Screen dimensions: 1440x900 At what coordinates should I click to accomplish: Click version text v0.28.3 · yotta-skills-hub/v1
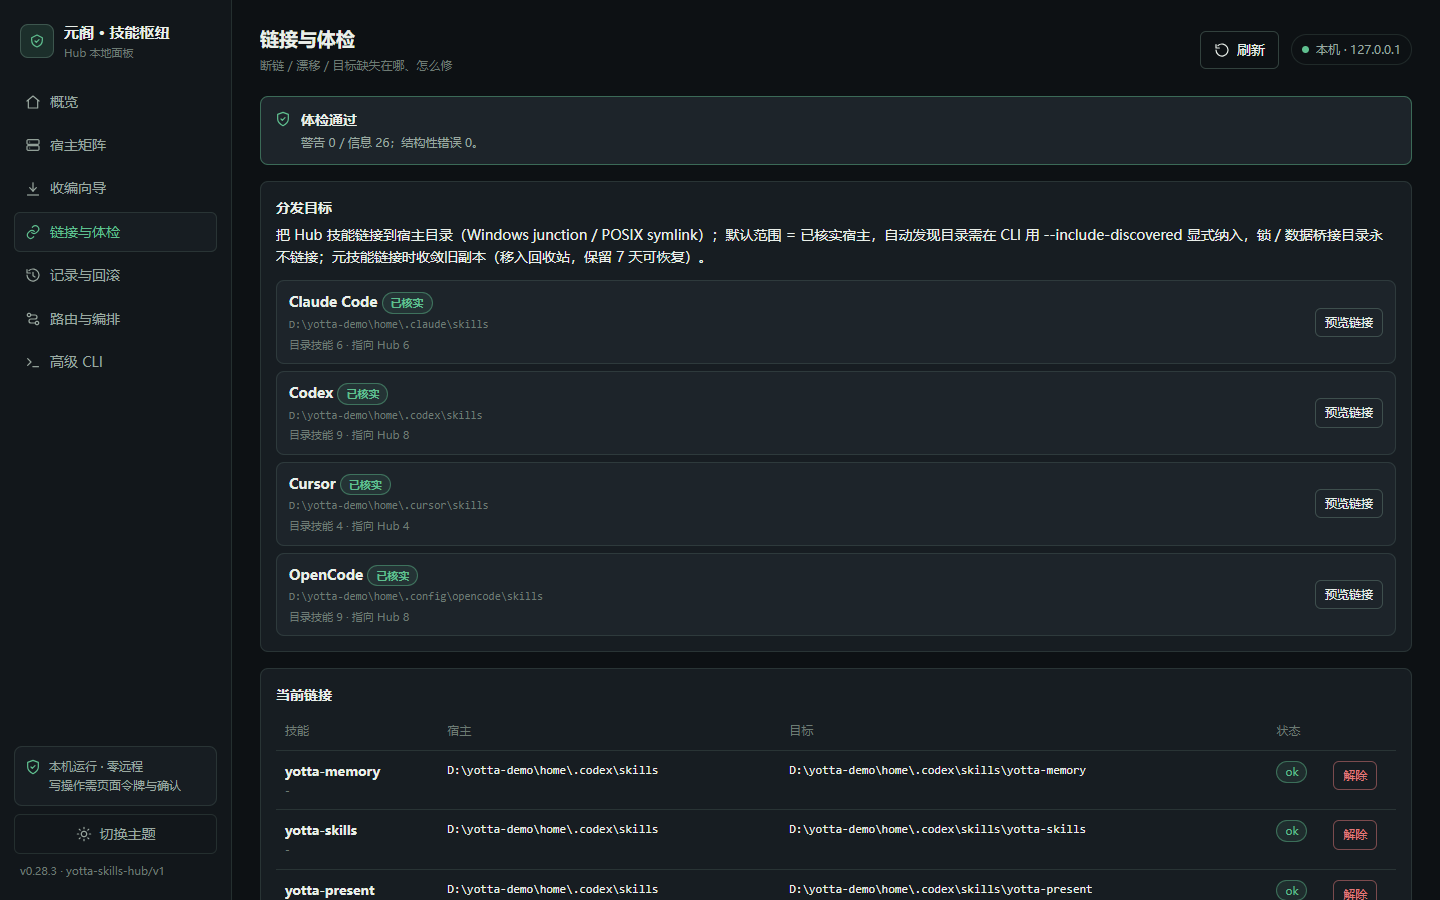[92, 871]
